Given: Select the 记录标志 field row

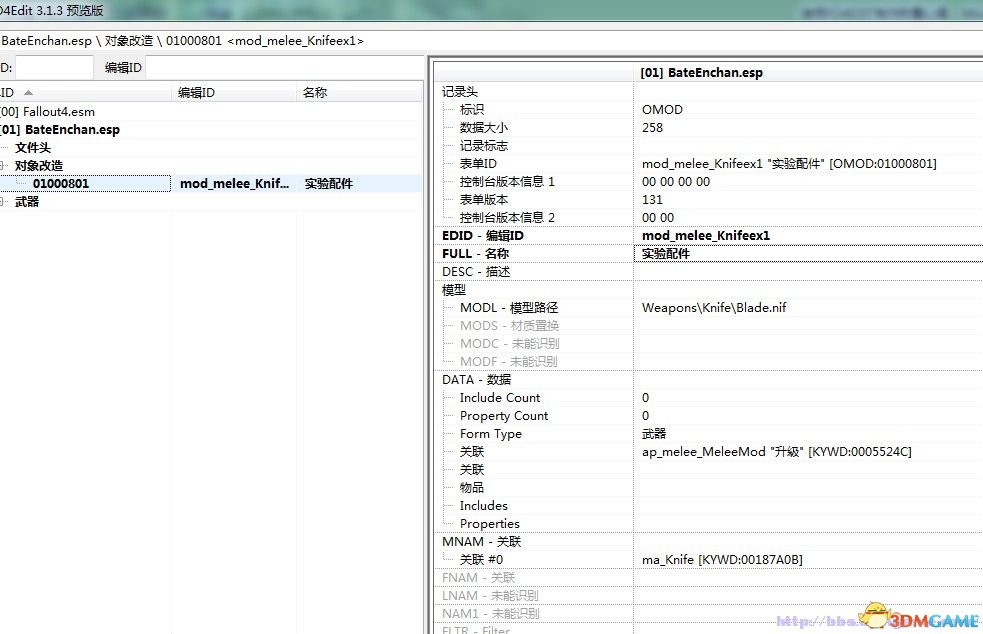Looking at the screenshot, I should pyautogui.click(x=483, y=145).
